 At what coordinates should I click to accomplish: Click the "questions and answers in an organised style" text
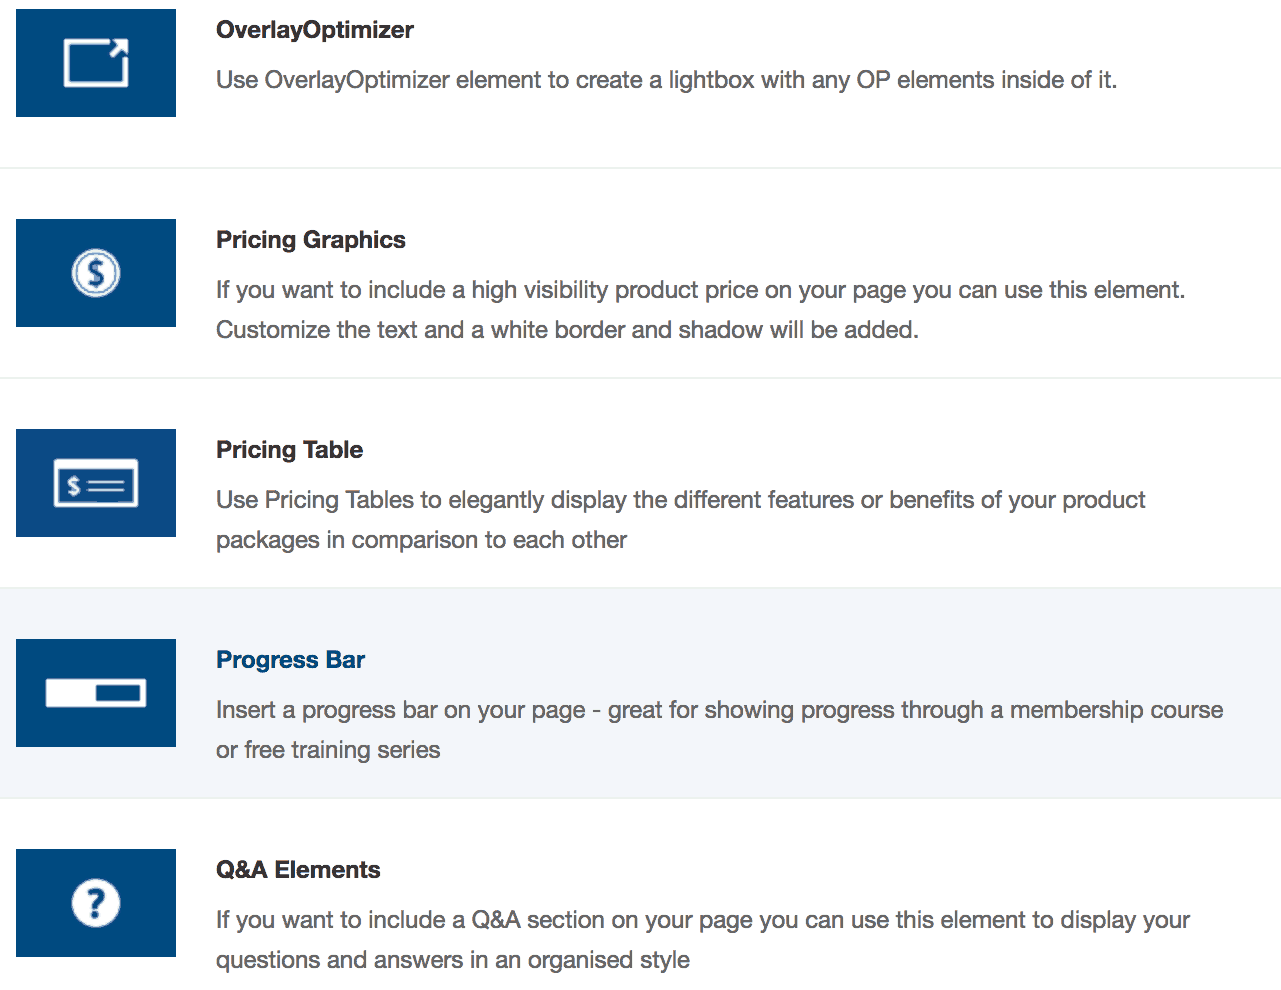pyautogui.click(x=453, y=960)
